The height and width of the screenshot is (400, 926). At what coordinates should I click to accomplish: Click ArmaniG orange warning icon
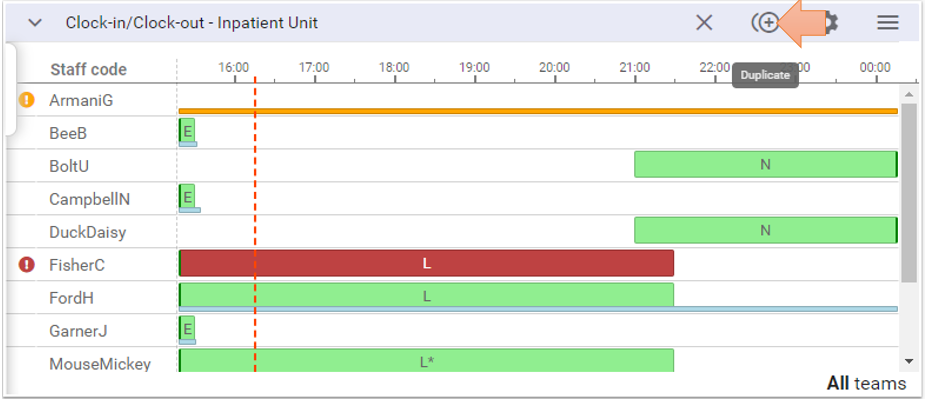tap(27, 100)
